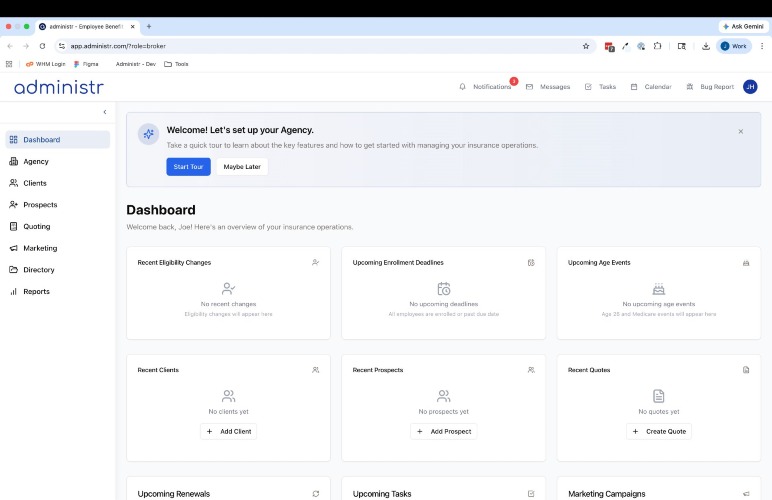Open a new browser tab

tap(149, 27)
